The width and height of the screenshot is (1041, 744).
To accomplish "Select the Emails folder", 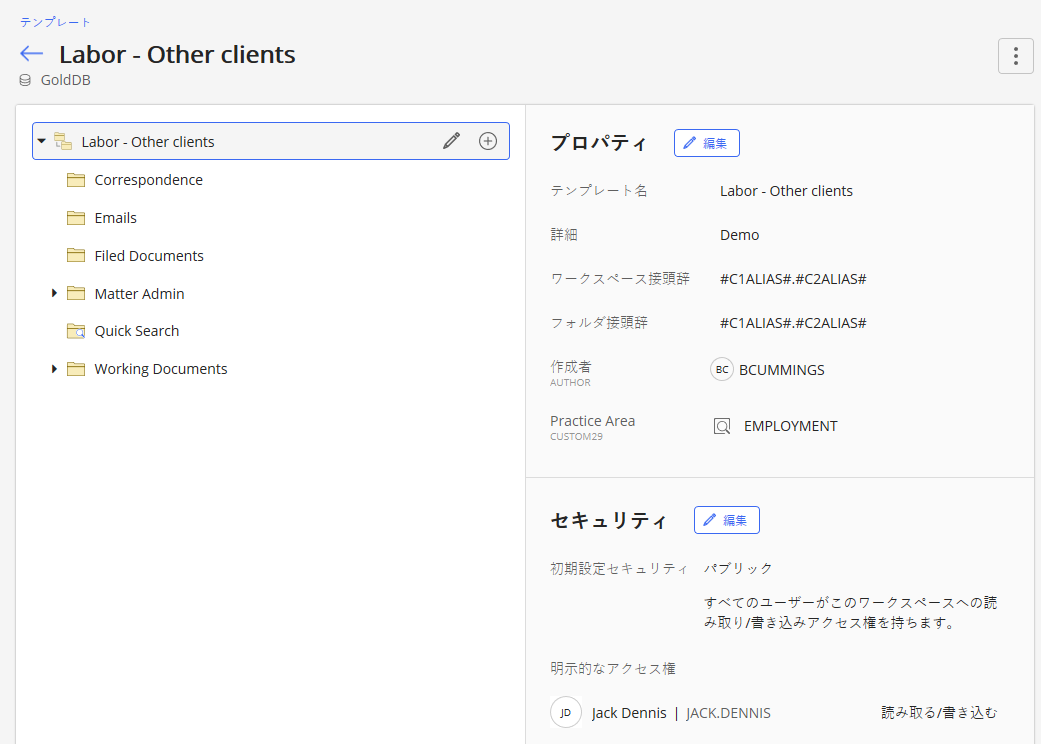I will (115, 218).
